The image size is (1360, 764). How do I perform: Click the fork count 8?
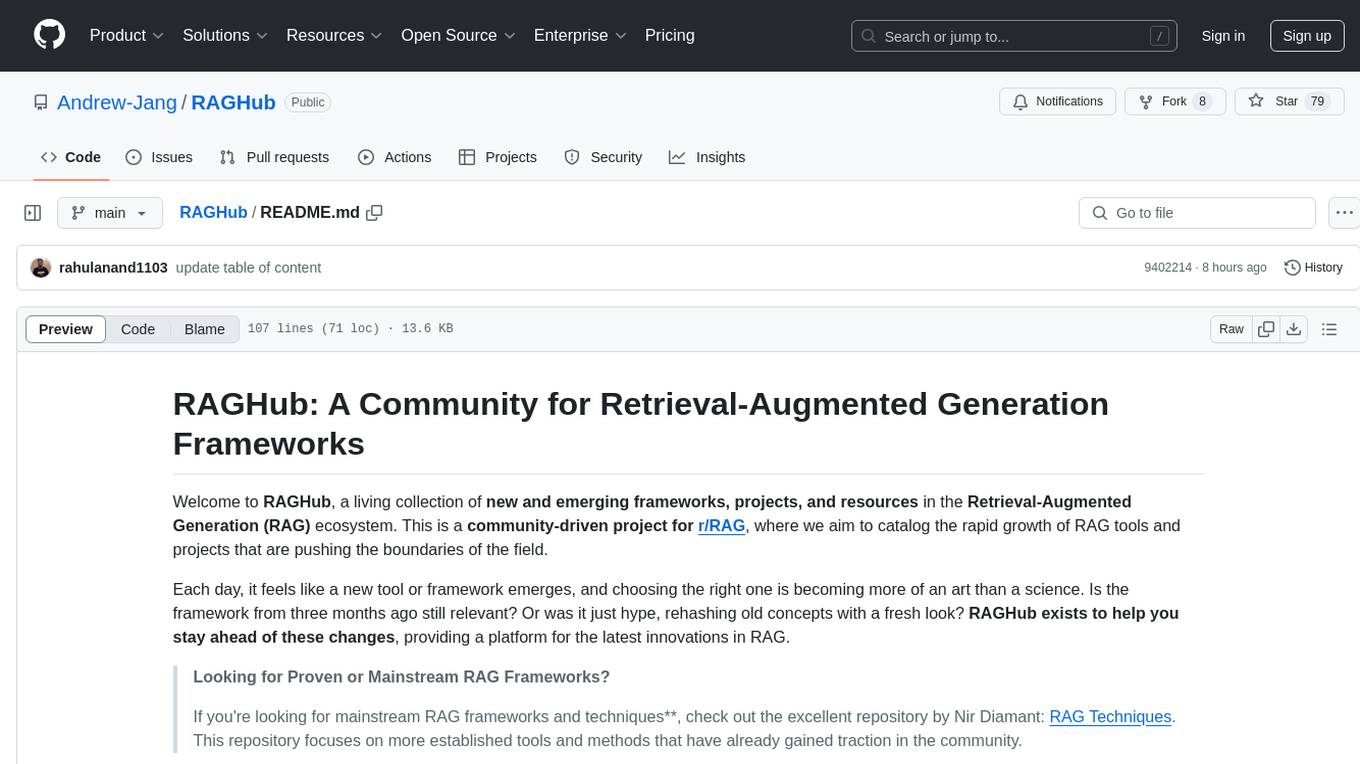click(1202, 101)
